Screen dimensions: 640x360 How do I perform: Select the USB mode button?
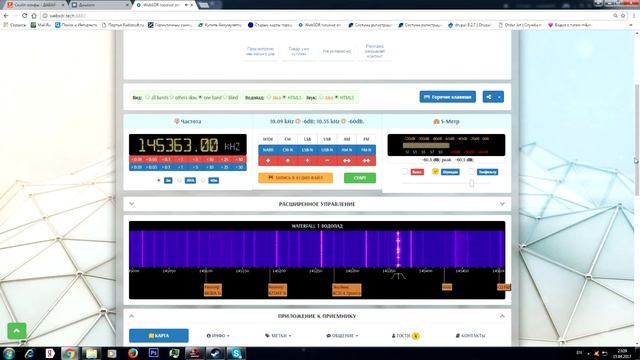(327, 139)
